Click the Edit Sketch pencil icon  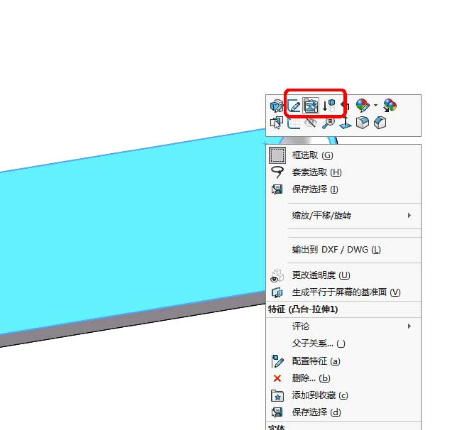294,106
